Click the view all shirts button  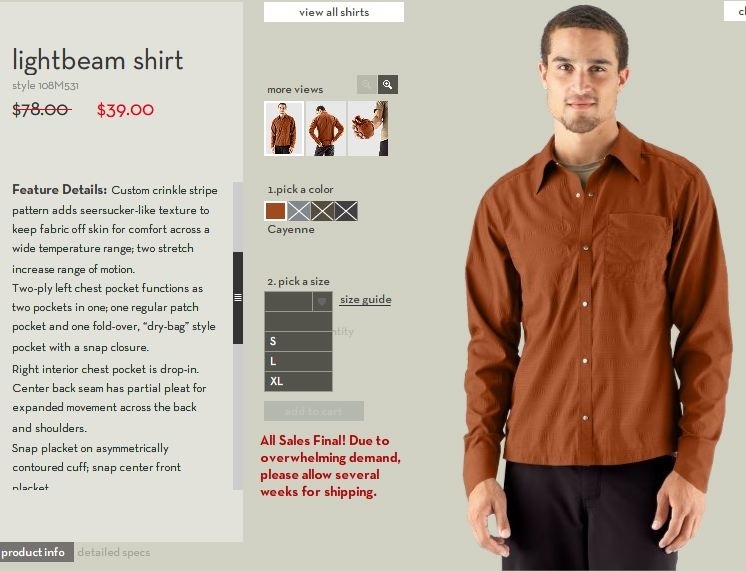(334, 12)
